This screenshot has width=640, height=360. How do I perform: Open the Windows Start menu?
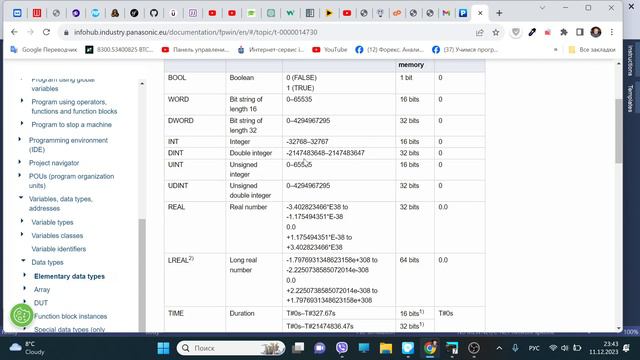[163, 348]
